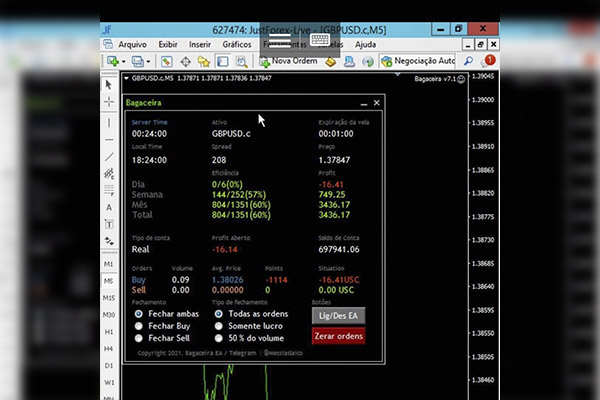Minimize the Bagaceira panel
Image resolution: width=600 pixels, height=400 pixels.
tap(363, 103)
